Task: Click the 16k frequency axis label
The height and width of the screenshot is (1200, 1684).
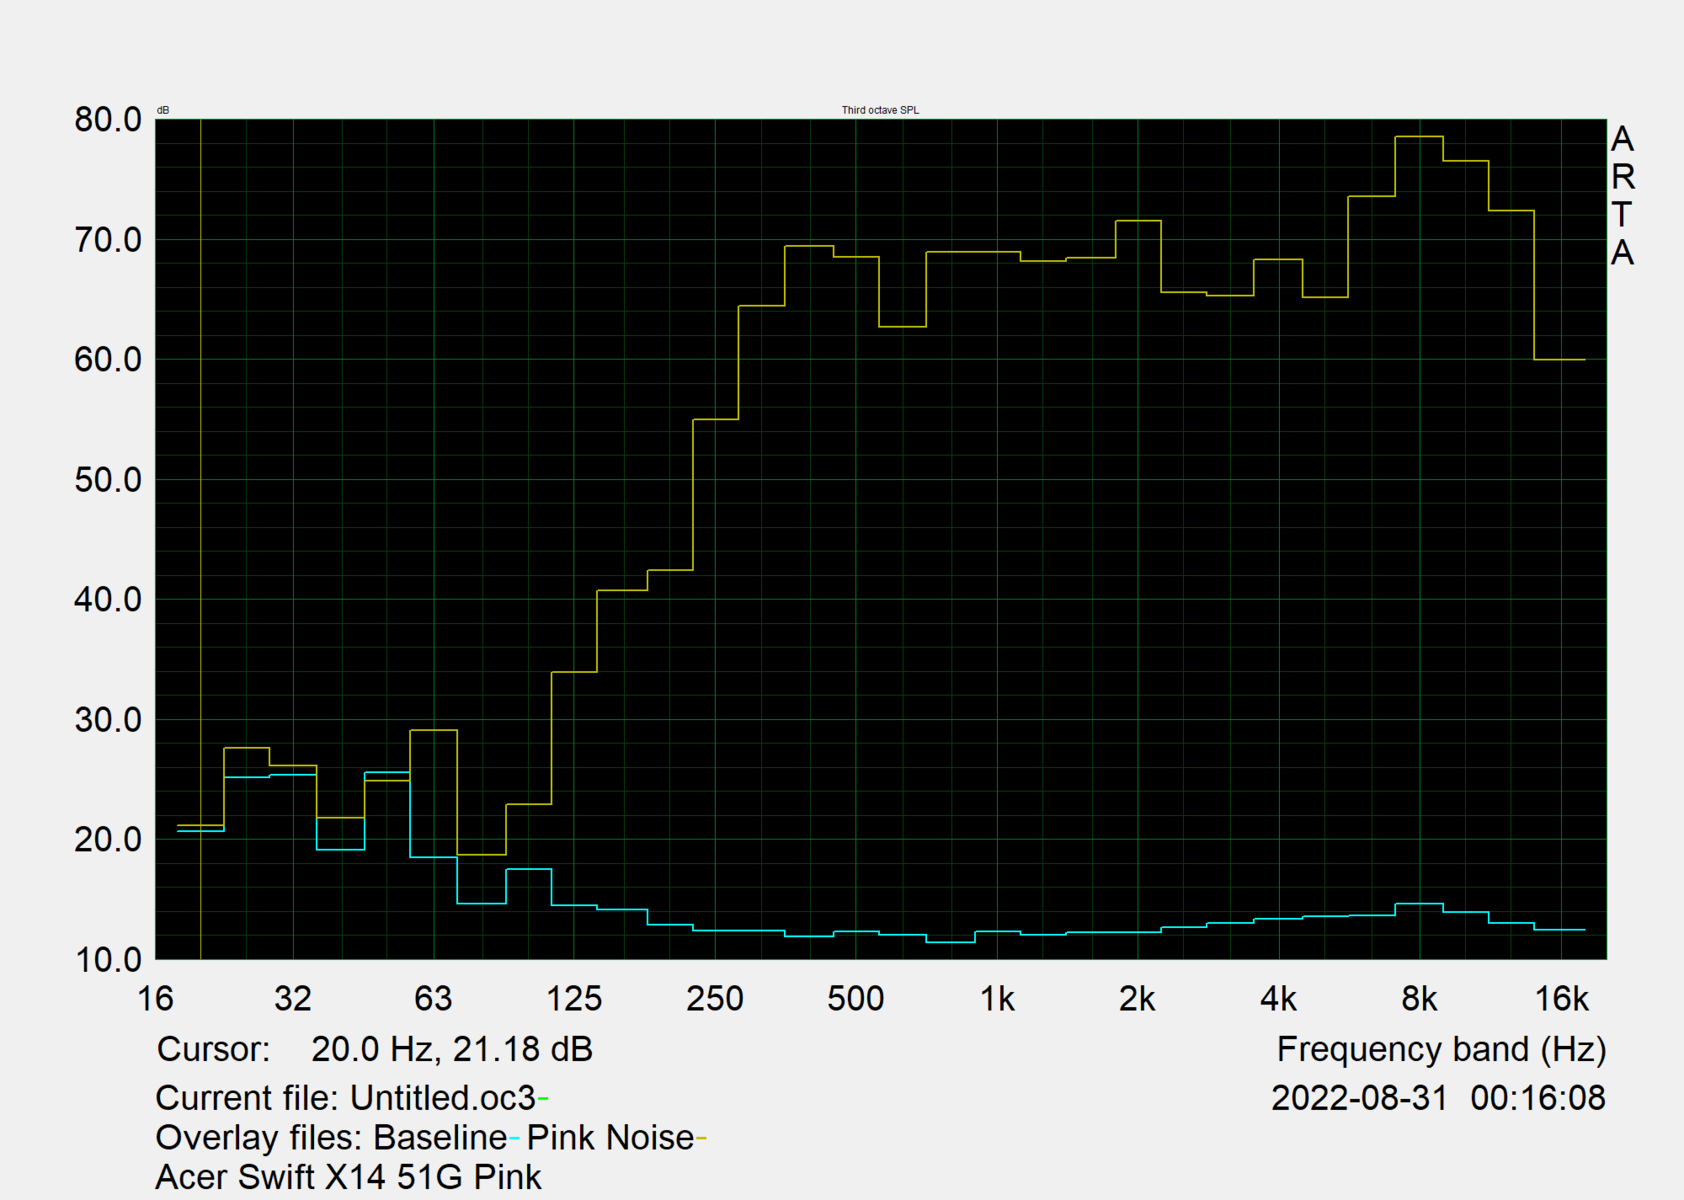Action: point(1561,999)
